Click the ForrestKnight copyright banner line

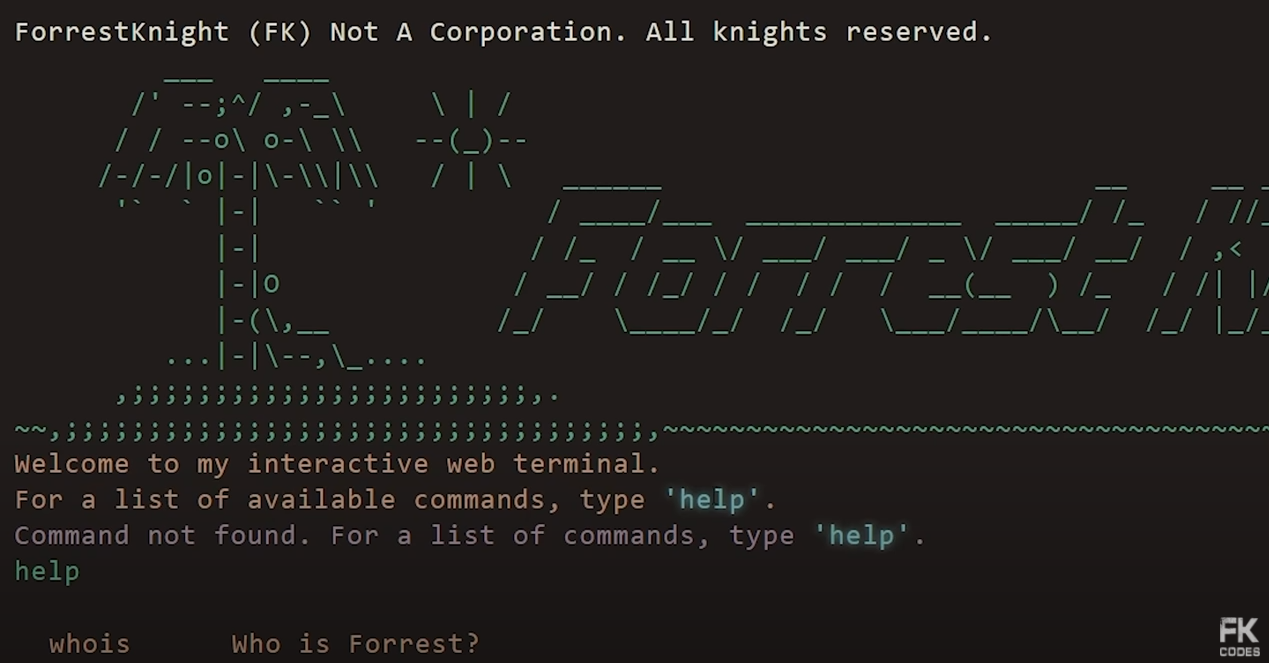[503, 32]
